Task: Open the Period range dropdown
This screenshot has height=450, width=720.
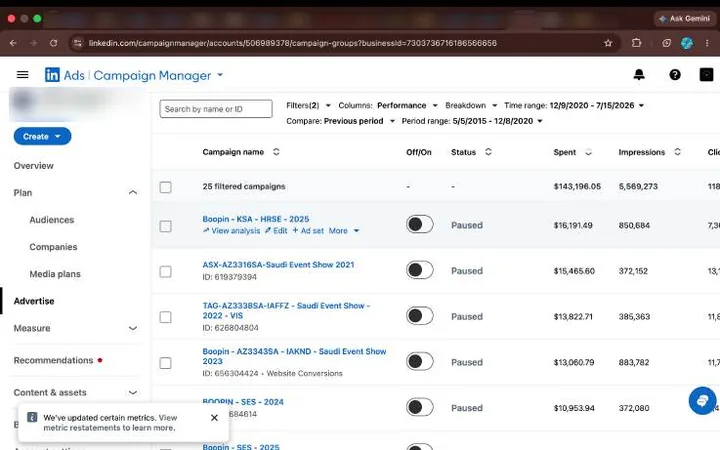Action: 472,121
